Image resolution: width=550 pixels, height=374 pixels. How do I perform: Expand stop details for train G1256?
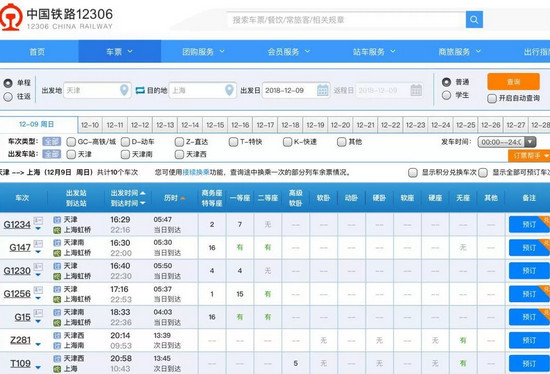pos(38,298)
